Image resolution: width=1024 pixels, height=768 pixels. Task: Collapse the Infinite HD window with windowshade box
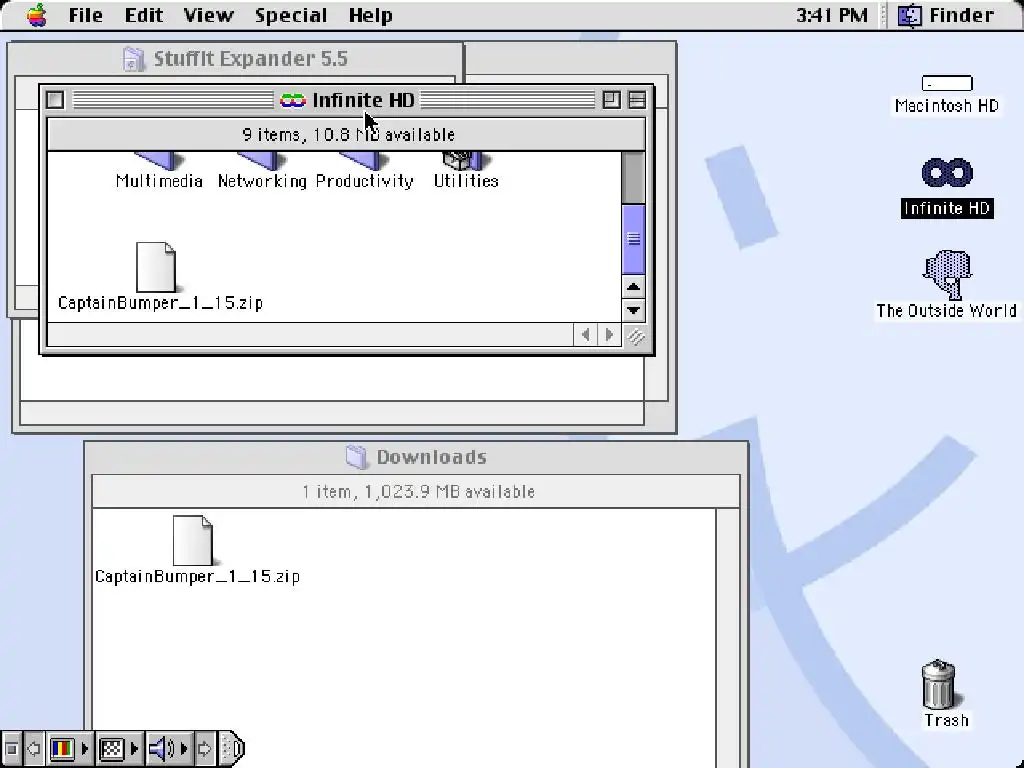click(x=637, y=100)
